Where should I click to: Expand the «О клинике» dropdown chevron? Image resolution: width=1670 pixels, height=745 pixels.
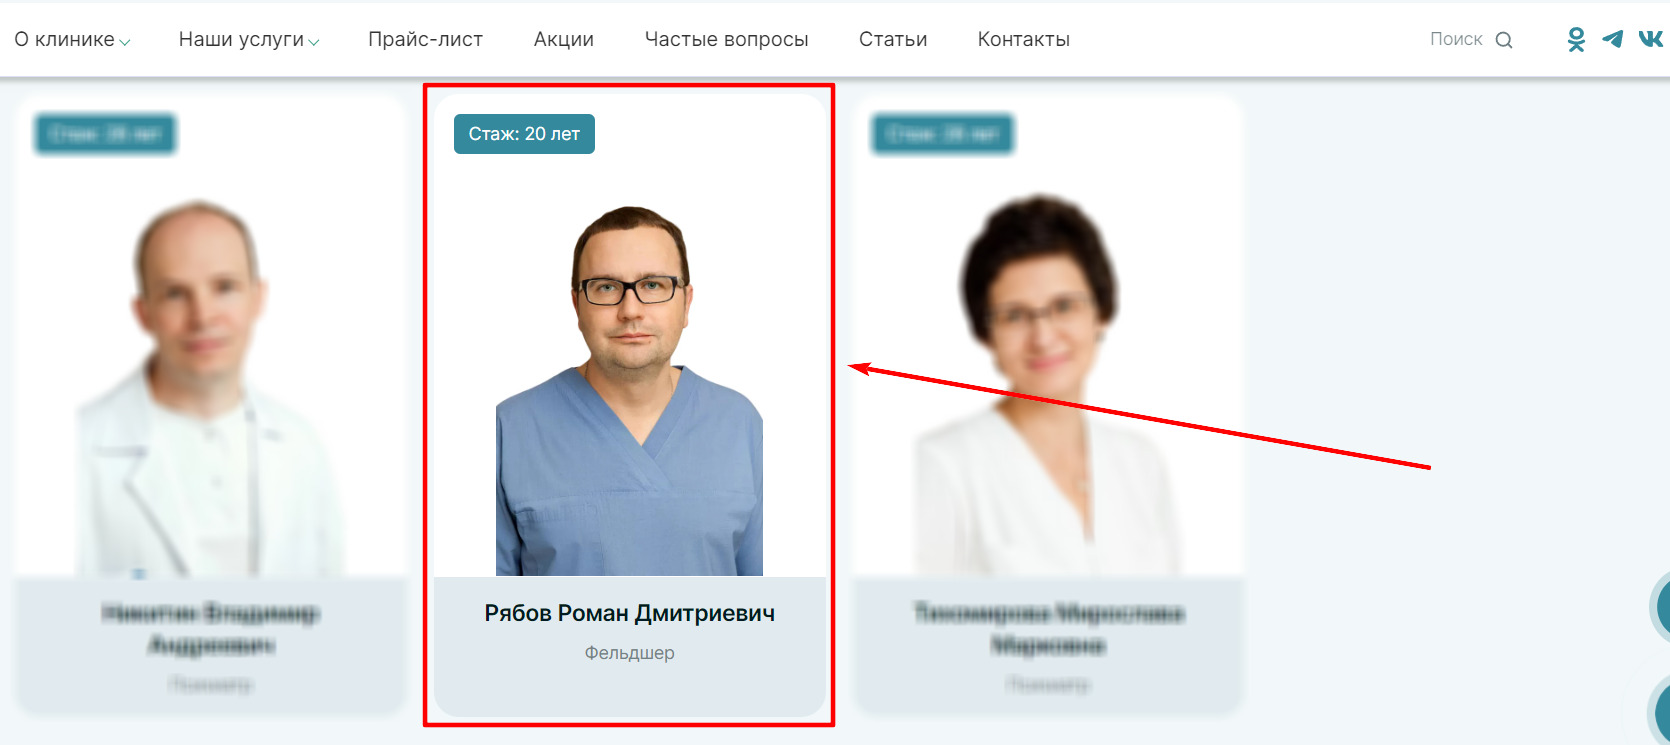[125, 42]
